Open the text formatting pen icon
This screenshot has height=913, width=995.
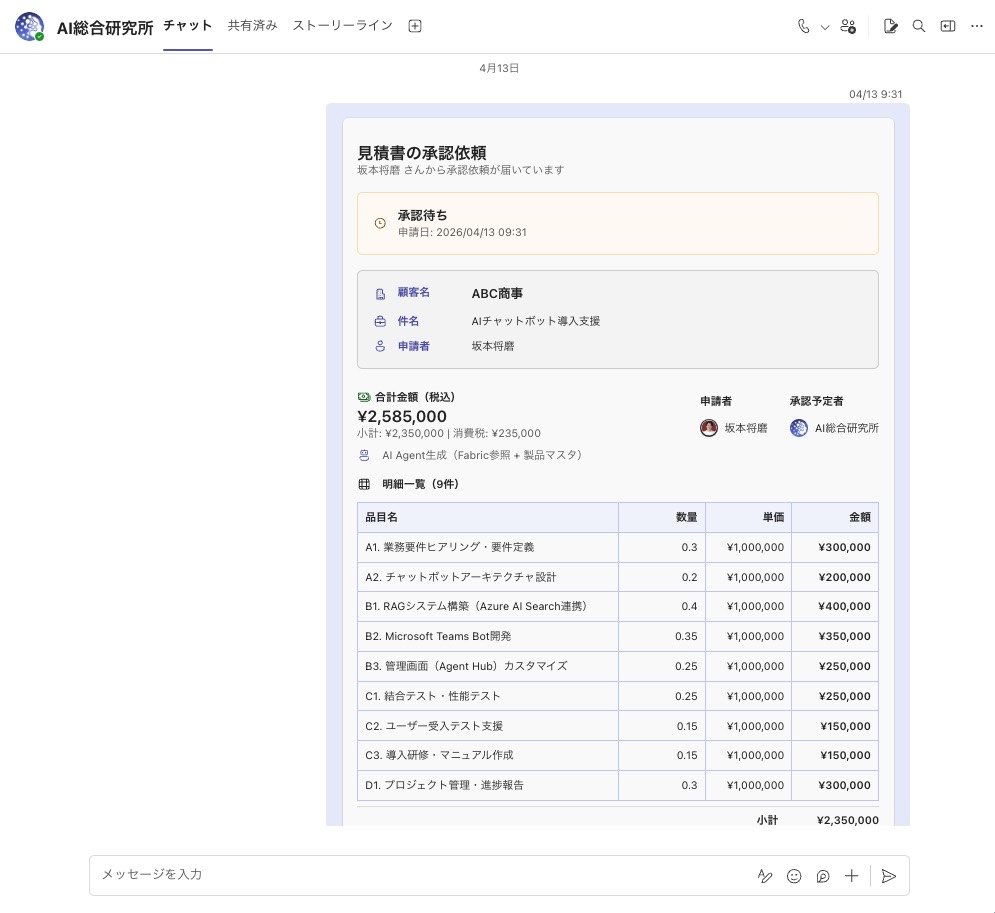(x=765, y=876)
